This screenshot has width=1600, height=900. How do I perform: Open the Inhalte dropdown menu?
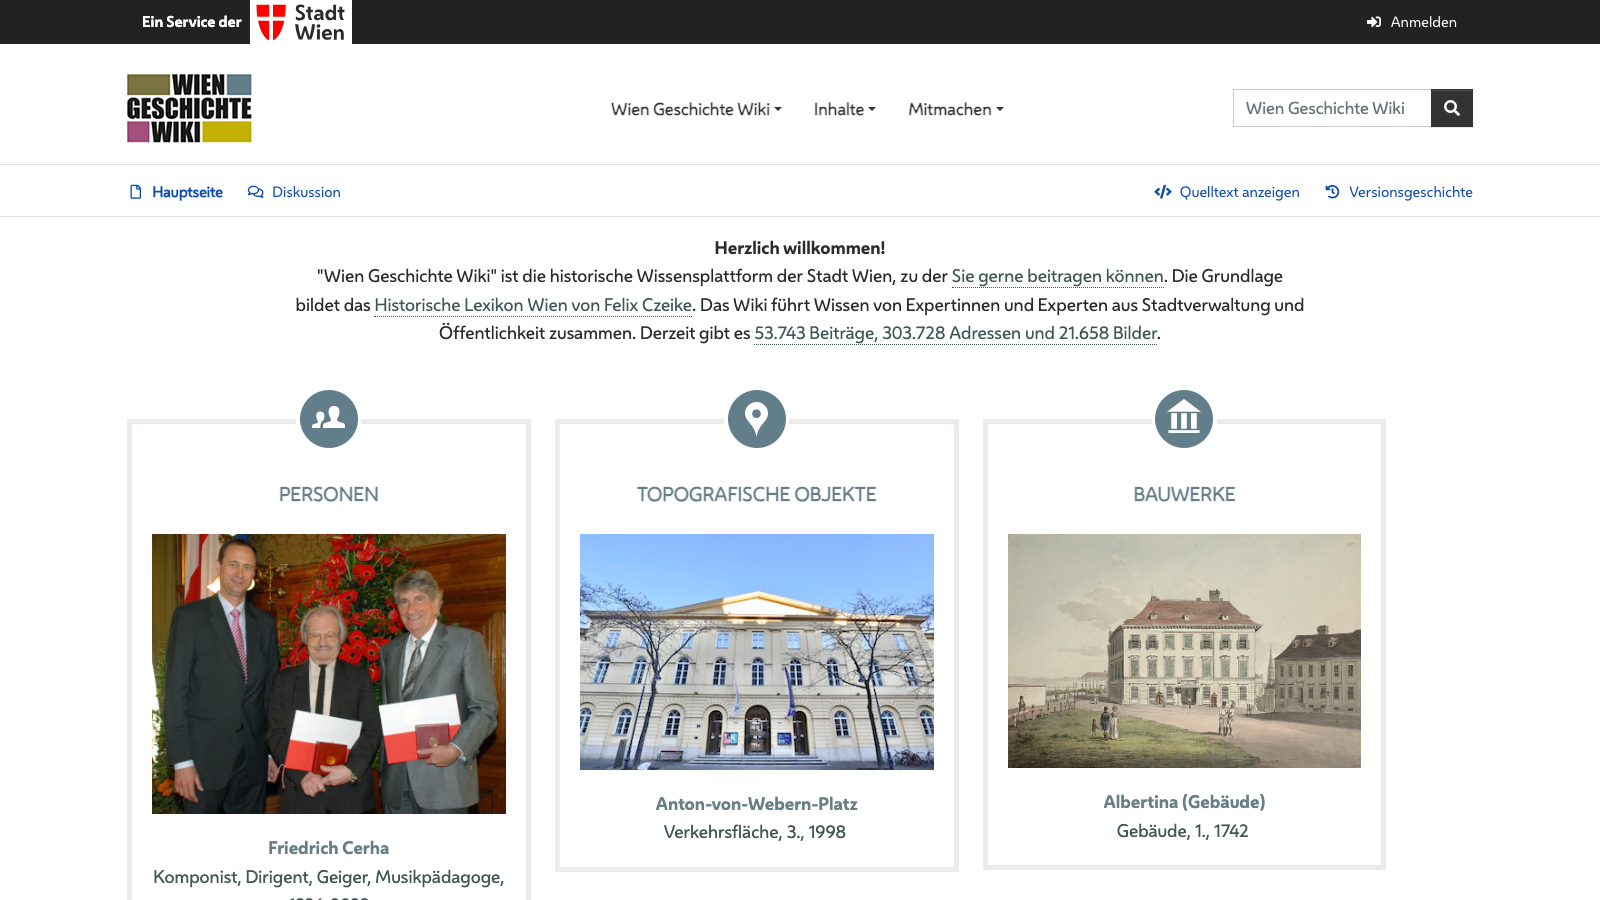(844, 109)
